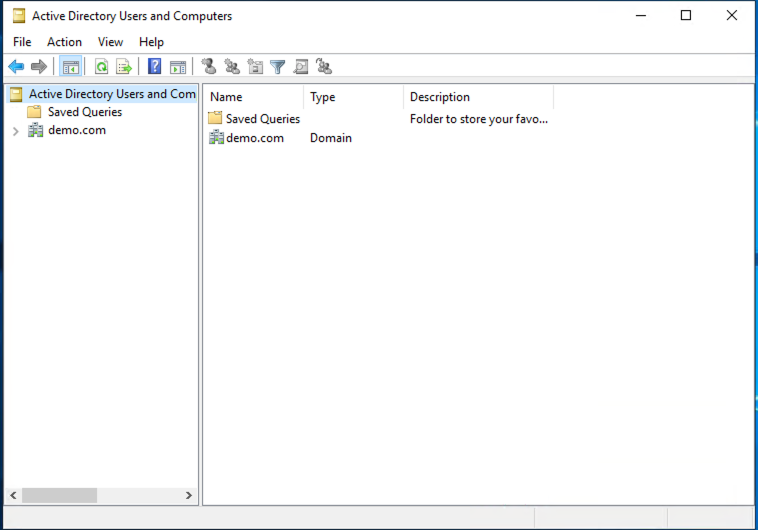Click the Export List toolbar icon
758x530 pixels.
[x=124, y=67]
